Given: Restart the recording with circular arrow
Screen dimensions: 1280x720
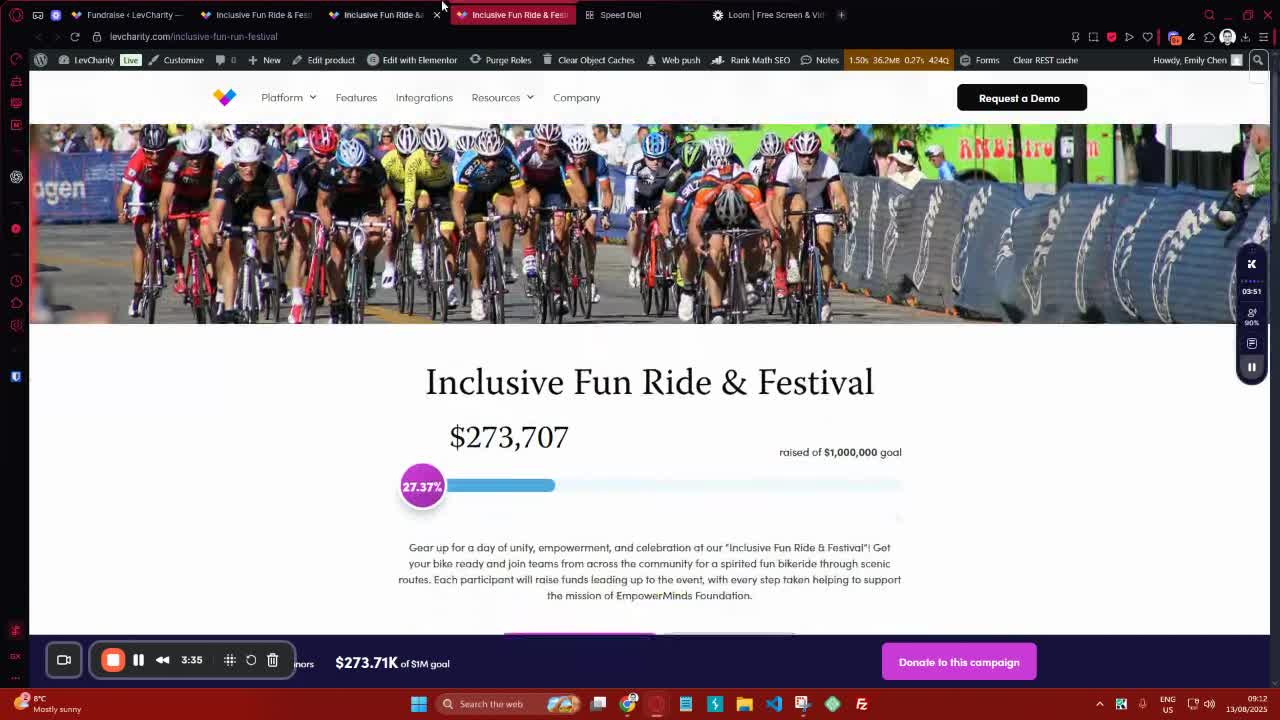Looking at the screenshot, I should 251,660.
